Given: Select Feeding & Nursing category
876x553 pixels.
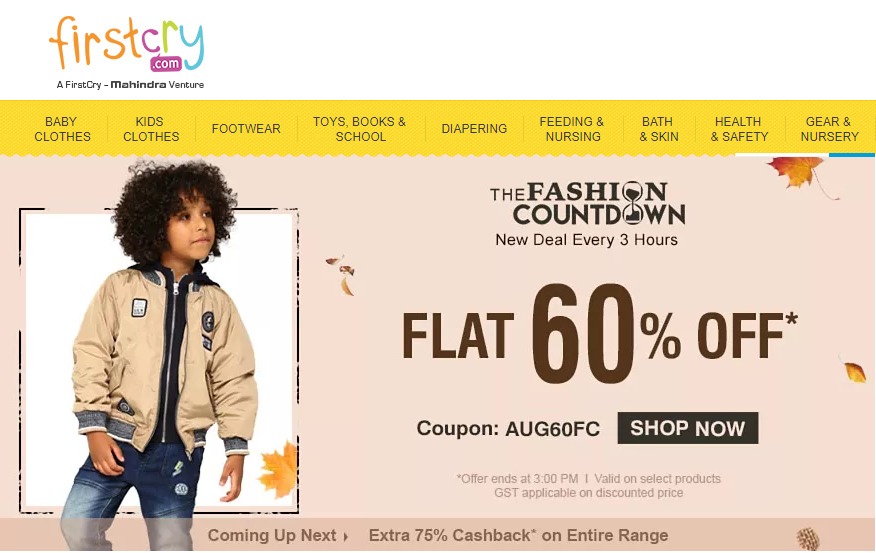Looking at the screenshot, I should 573,129.
